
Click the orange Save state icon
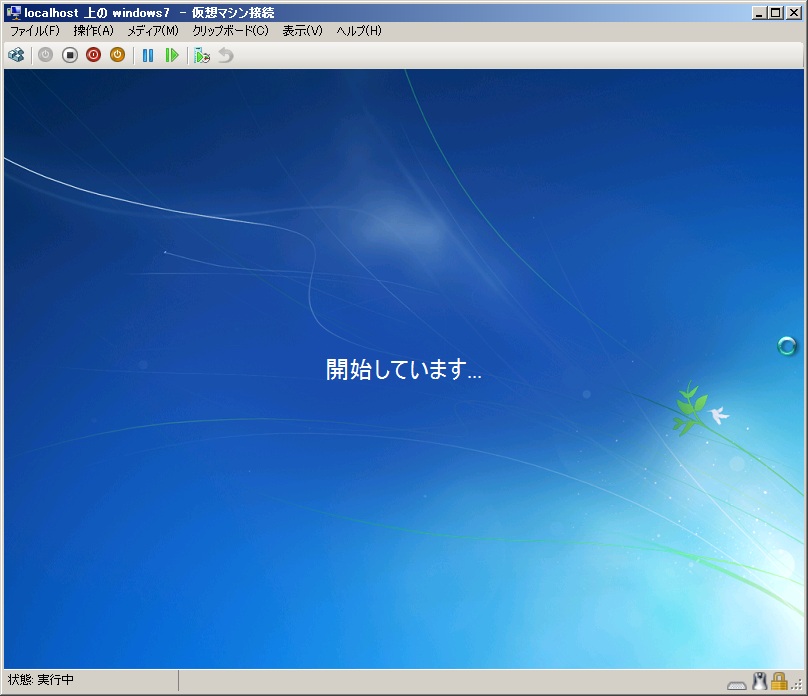click(x=117, y=55)
